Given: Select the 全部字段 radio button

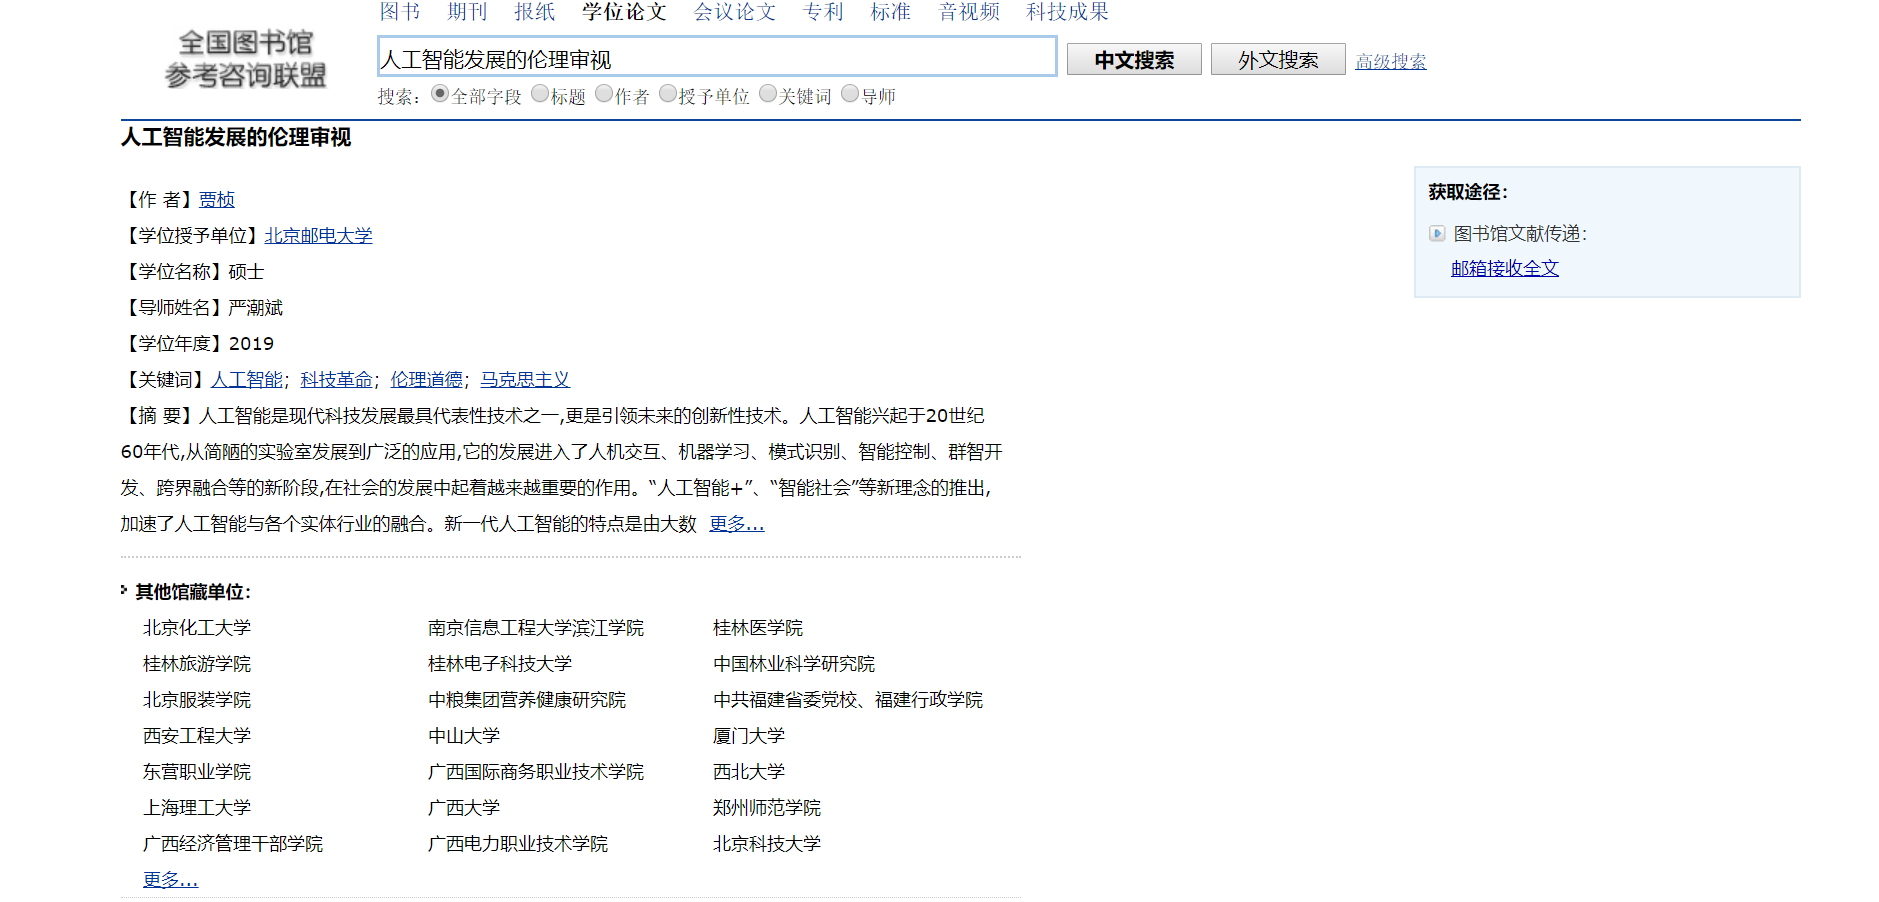Looking at the screenshot, I should tap(440, 92).
